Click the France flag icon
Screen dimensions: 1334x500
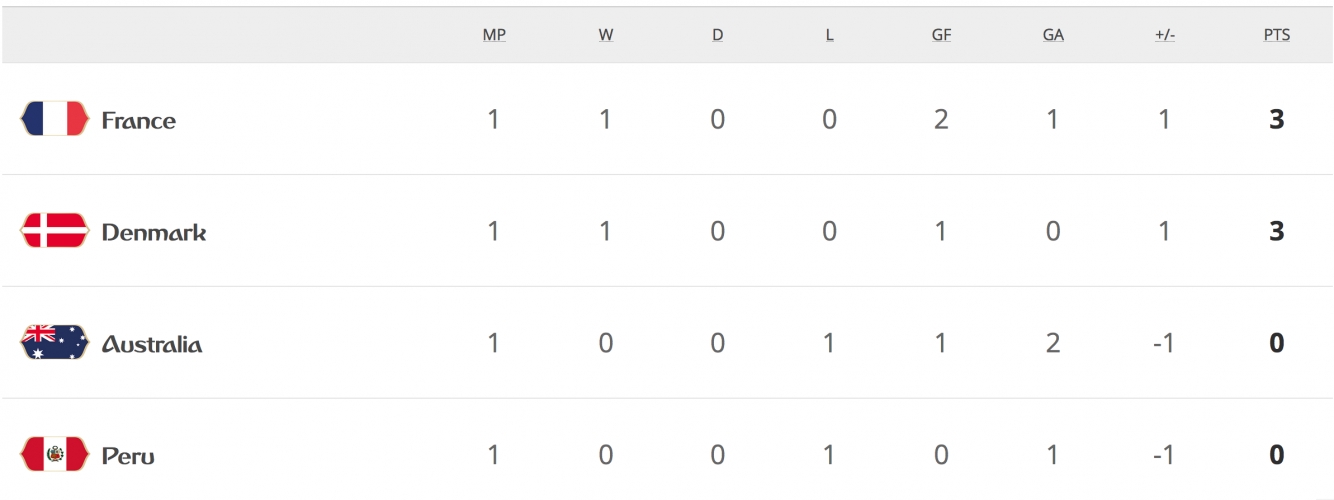click(x=54, y=119)
